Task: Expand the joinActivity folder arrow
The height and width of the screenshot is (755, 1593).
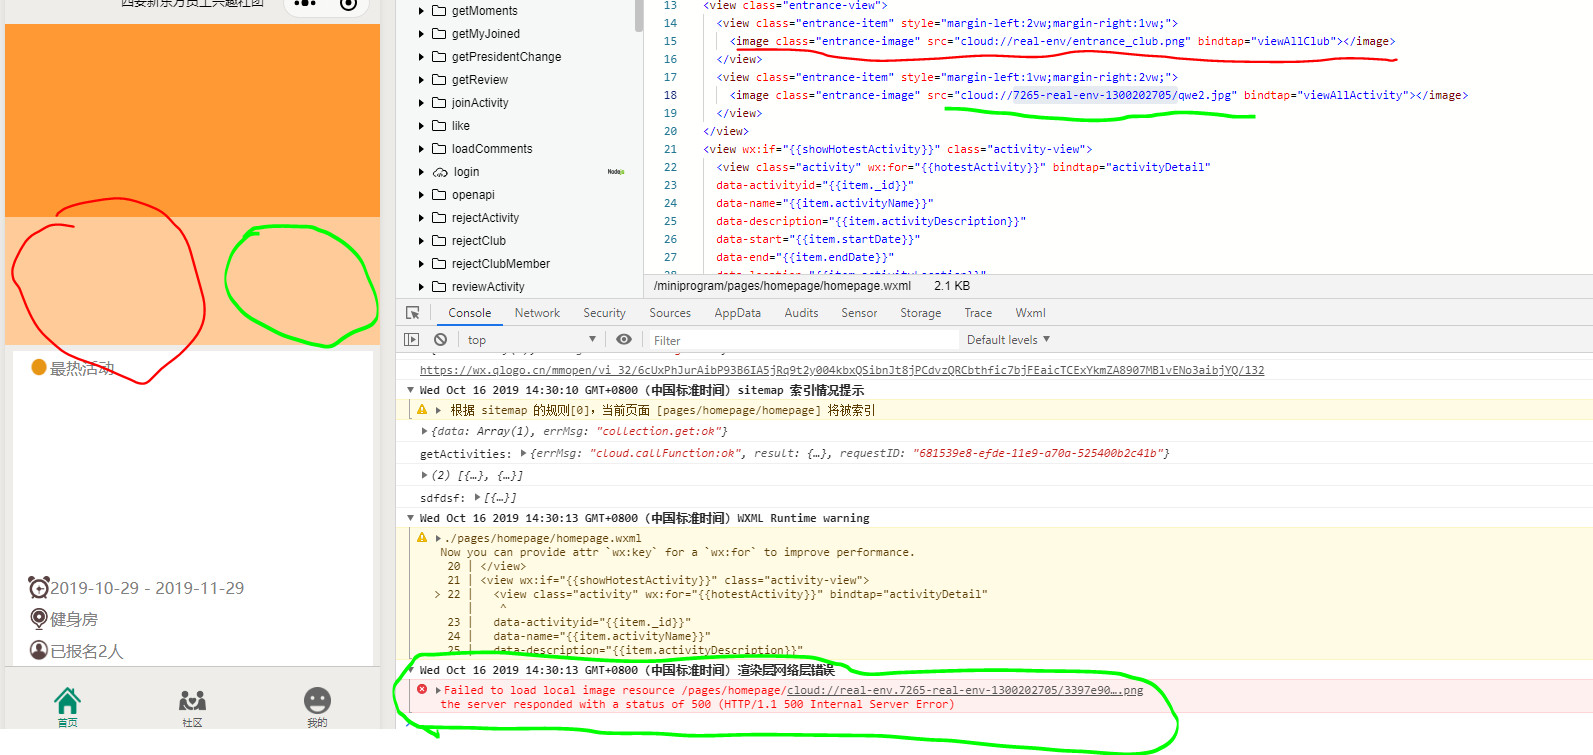Action: pyautogui.click(x=421, y=103)
